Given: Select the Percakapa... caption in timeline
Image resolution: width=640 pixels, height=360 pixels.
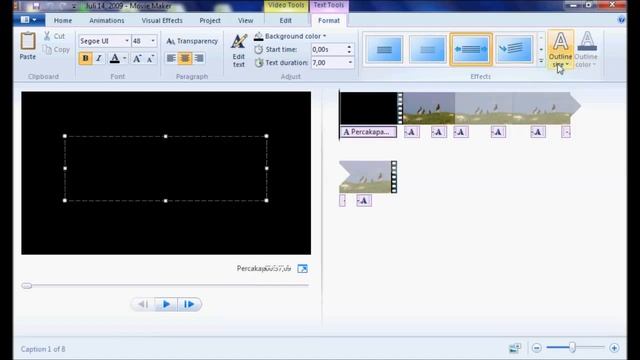Looking at the screenshot, I should point(368,132).
